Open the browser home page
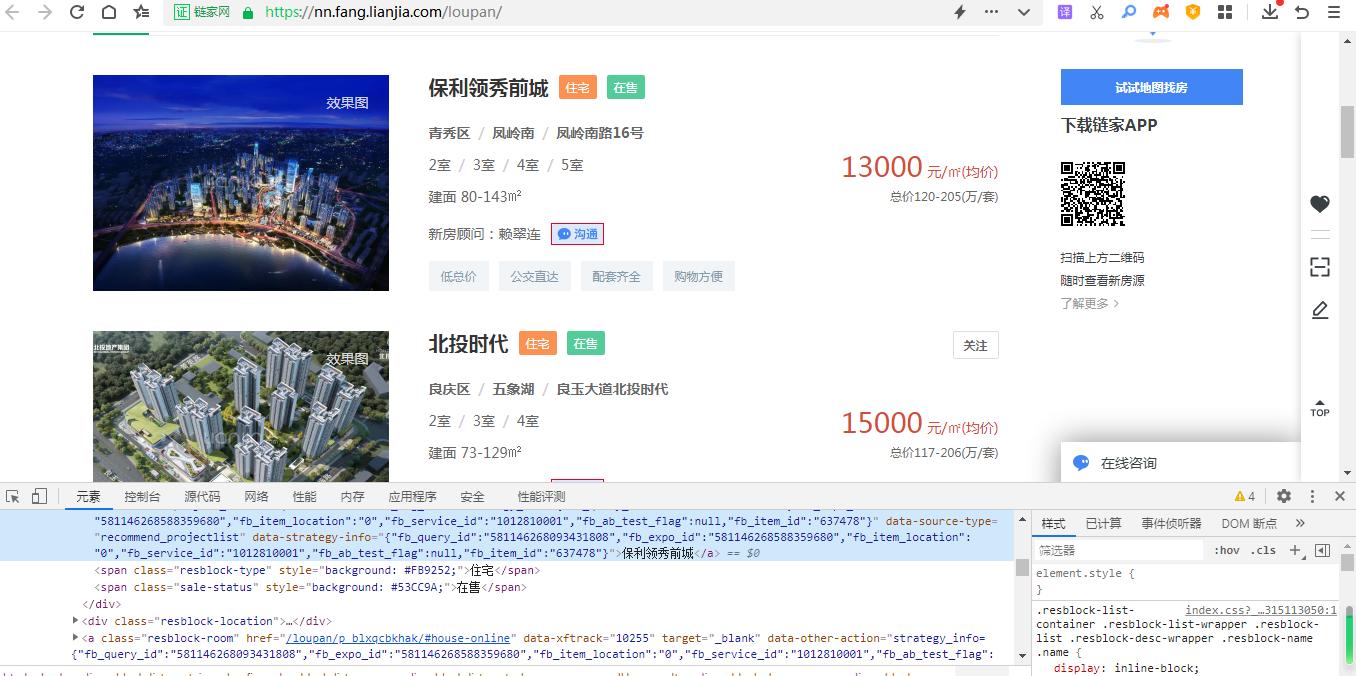1356x676 pixels. tap(108, 12)
